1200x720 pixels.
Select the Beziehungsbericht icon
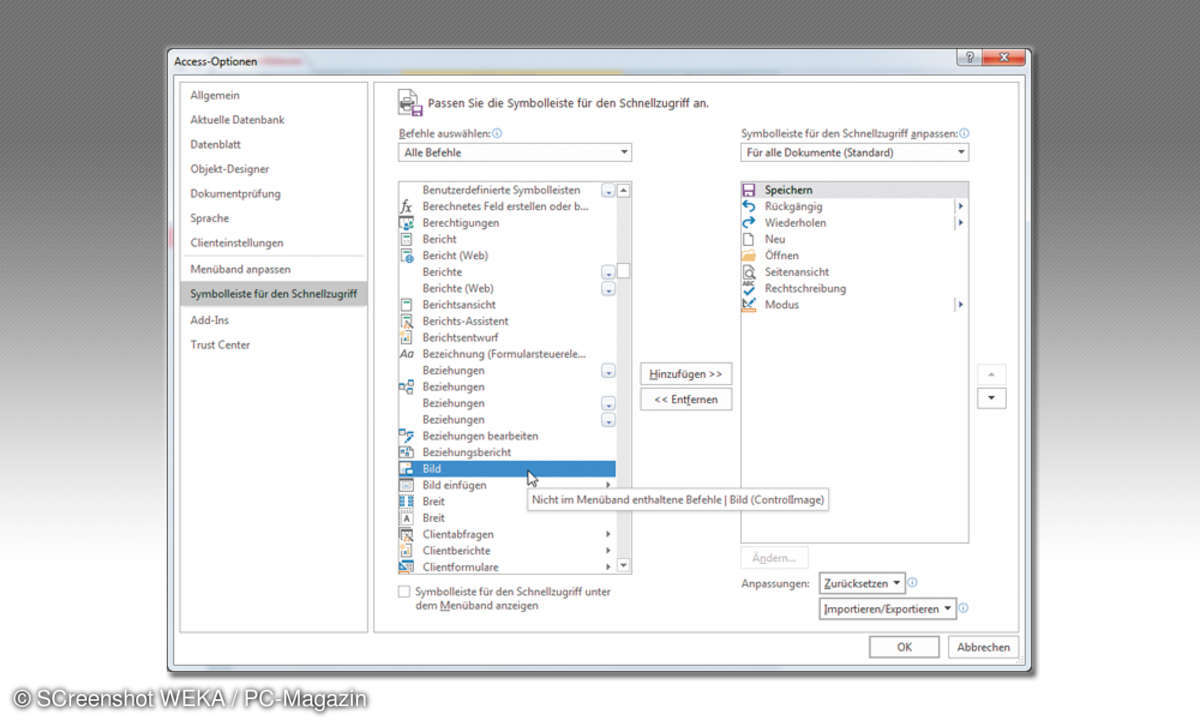[x=406, y=453]
